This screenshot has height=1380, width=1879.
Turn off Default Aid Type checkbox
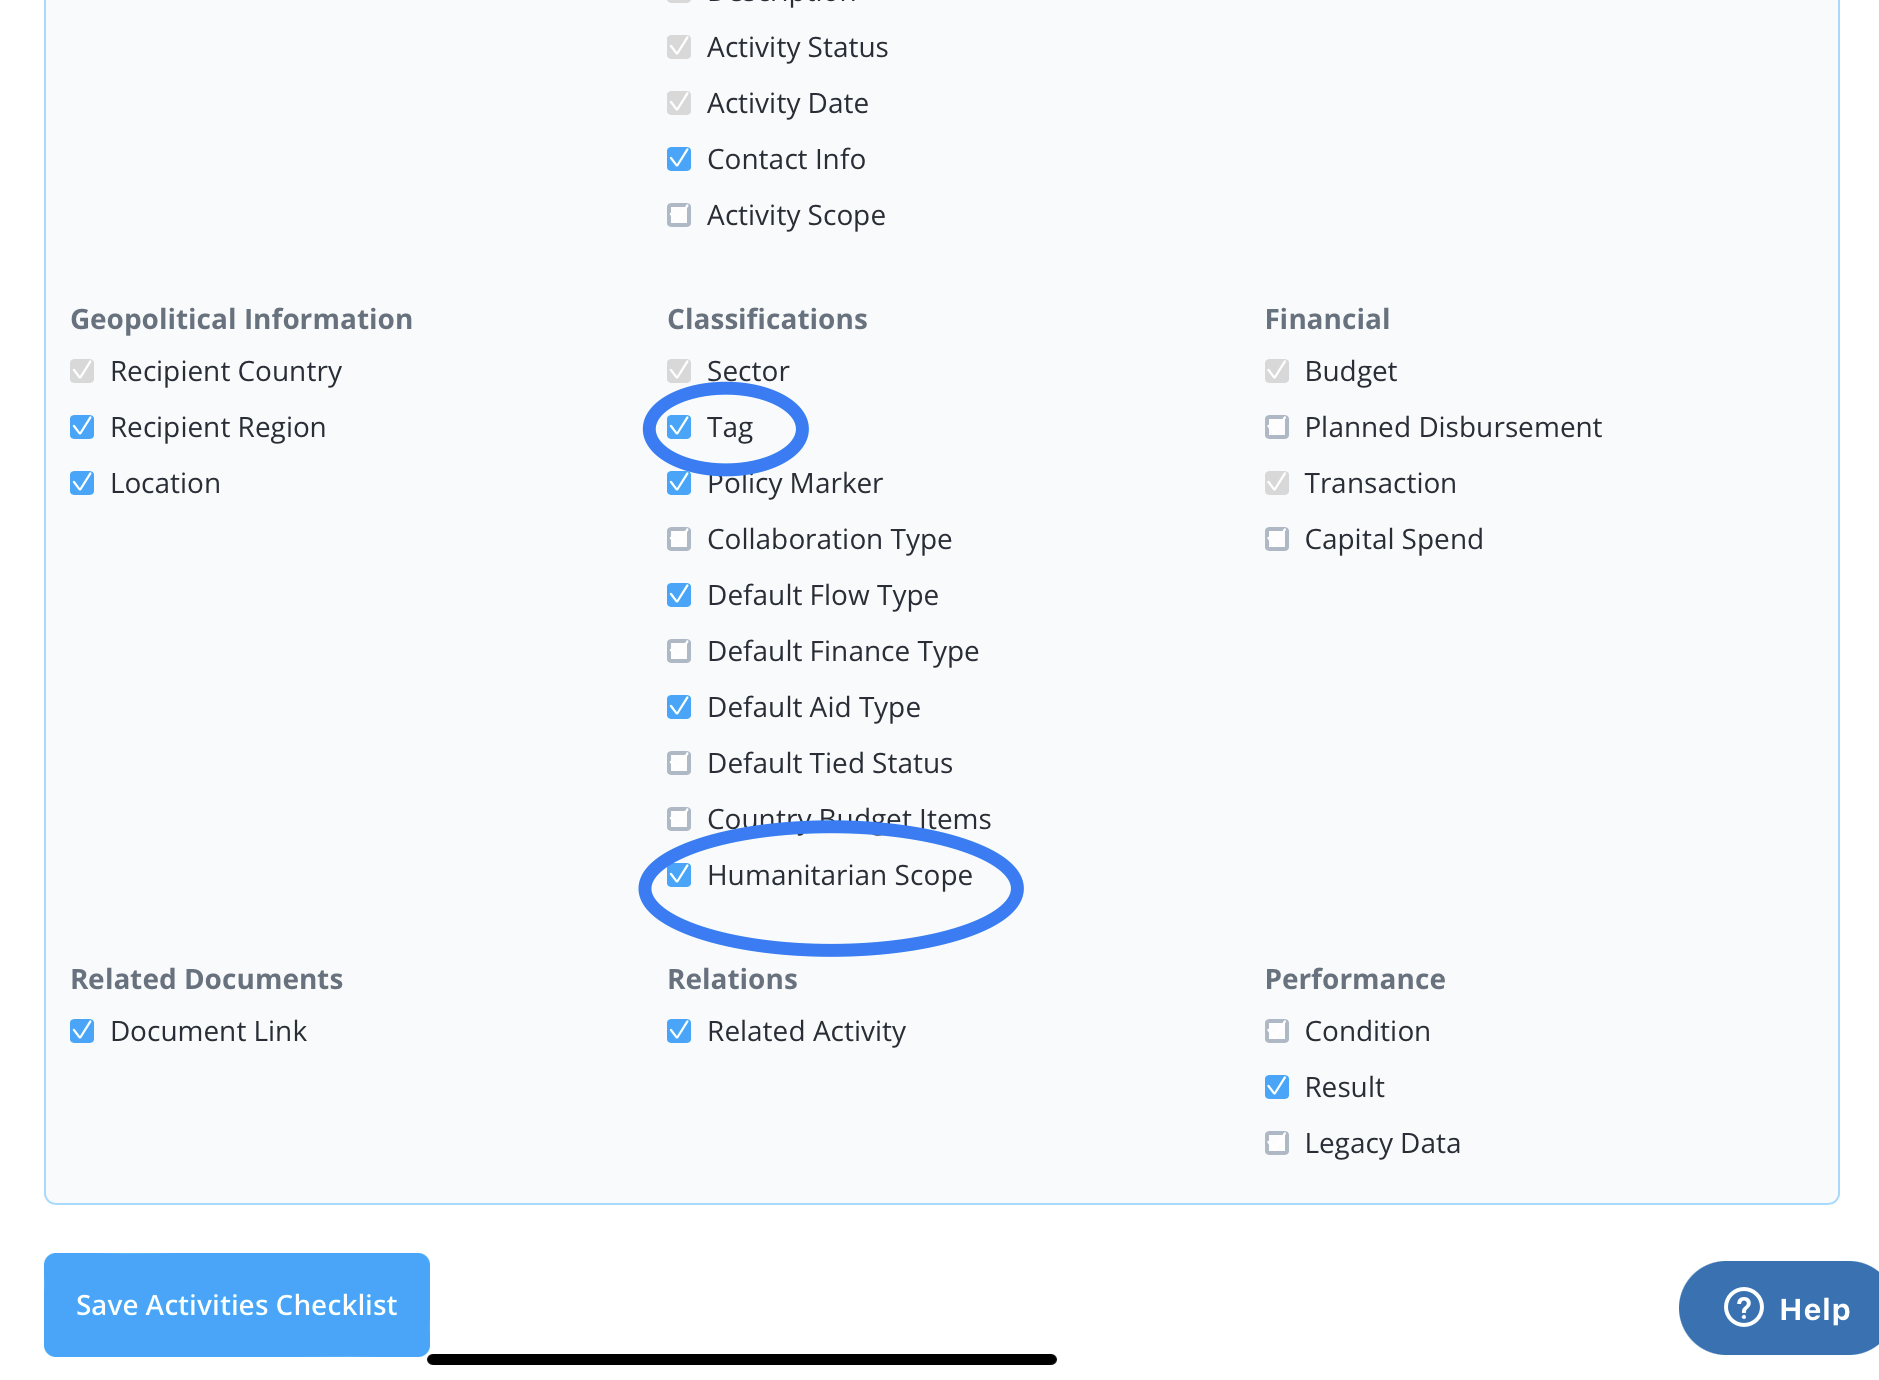679,707
